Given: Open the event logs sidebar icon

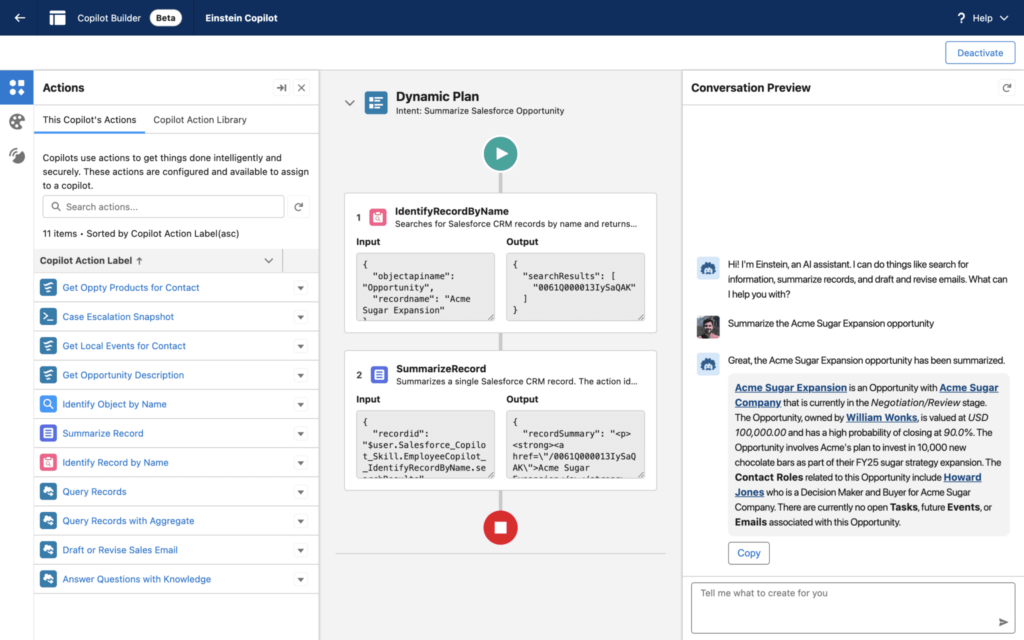Looking at the screenshot, I should click(x=17, y=155).
